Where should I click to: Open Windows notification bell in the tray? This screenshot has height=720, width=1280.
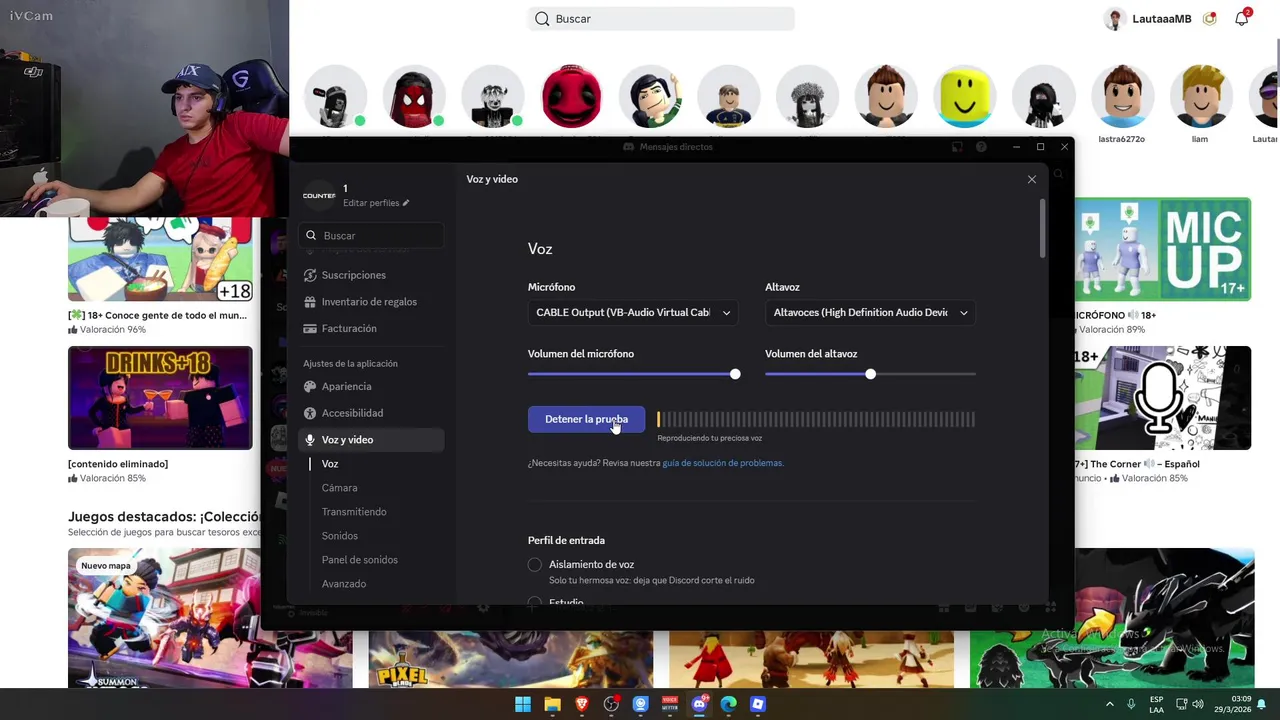click(1262, 704)
